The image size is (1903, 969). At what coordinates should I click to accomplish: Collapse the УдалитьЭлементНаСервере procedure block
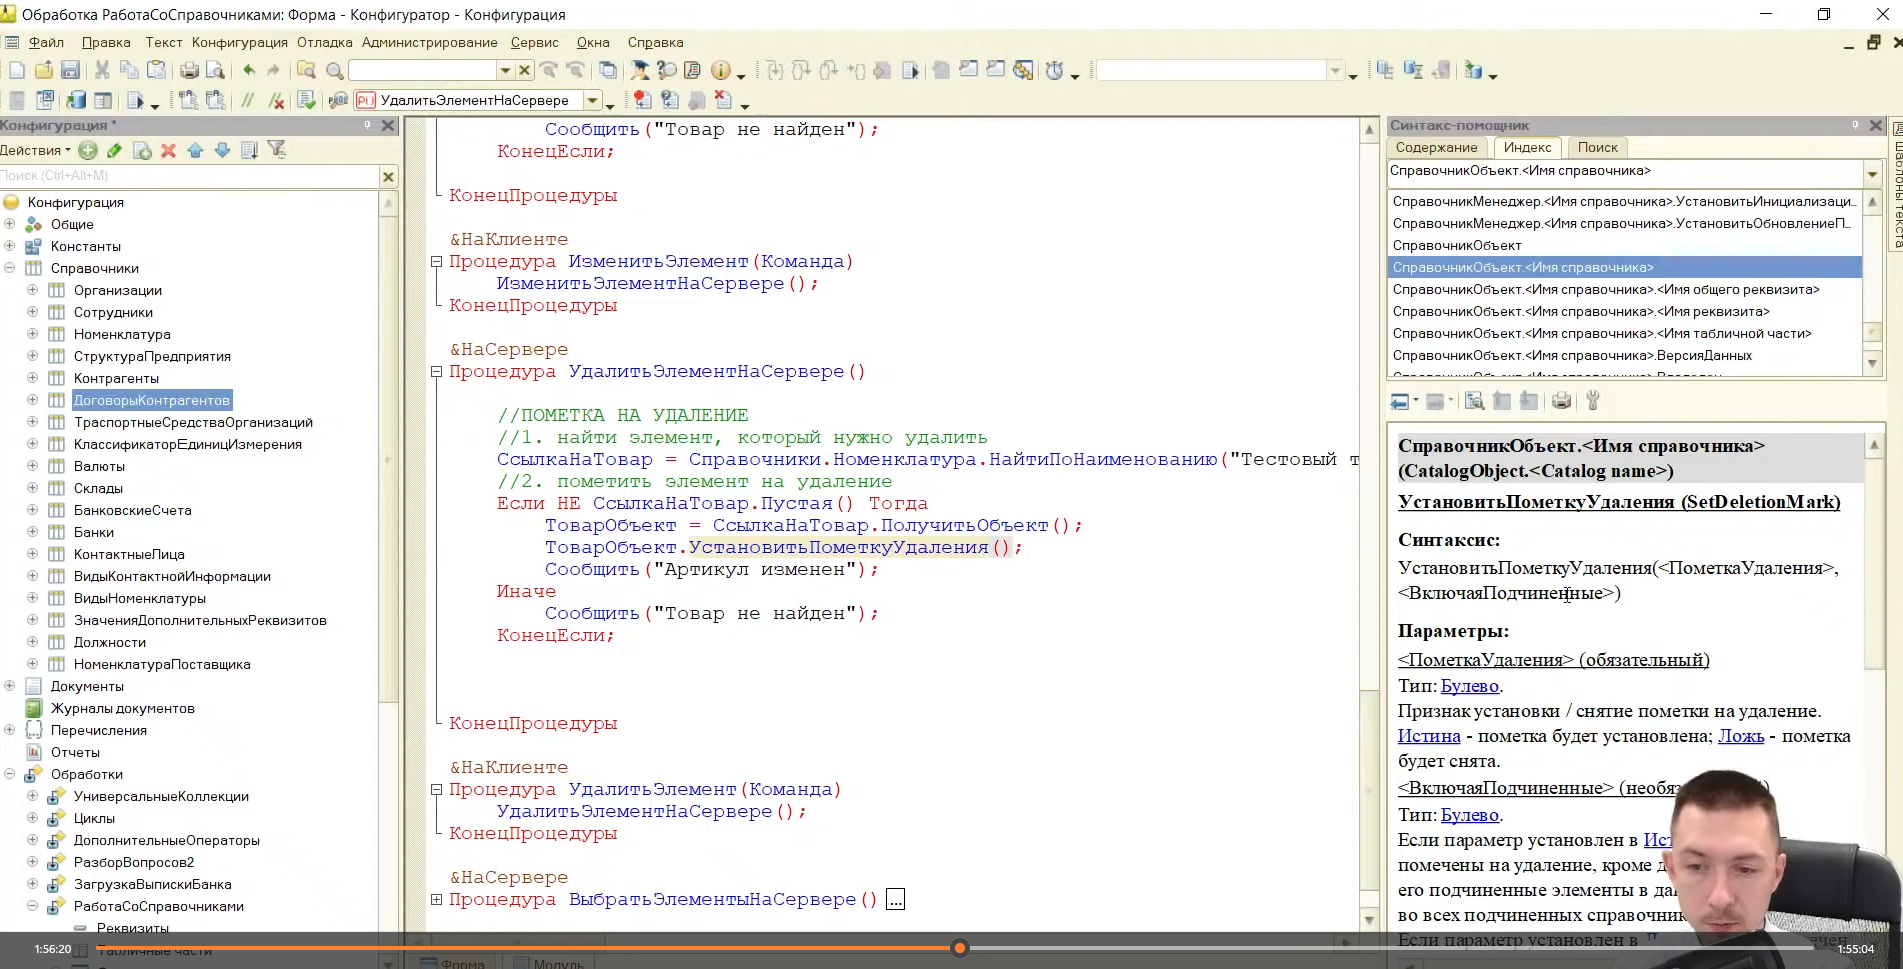click(436, 372)
